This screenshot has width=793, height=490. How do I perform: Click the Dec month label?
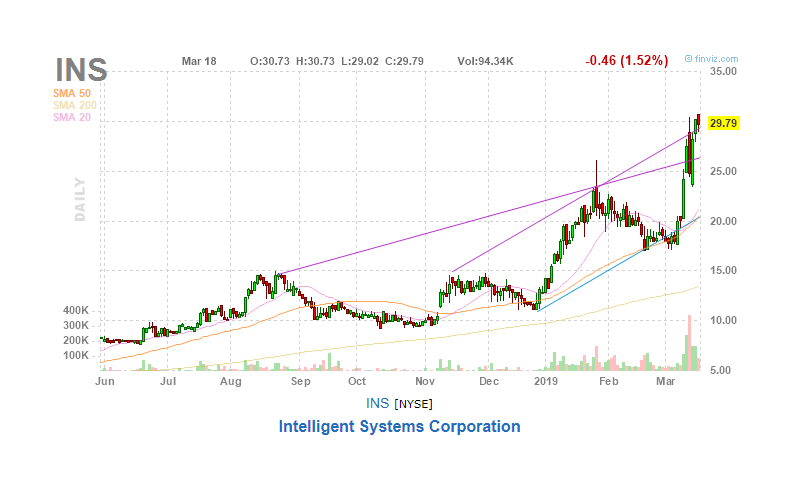click(489, 381)
